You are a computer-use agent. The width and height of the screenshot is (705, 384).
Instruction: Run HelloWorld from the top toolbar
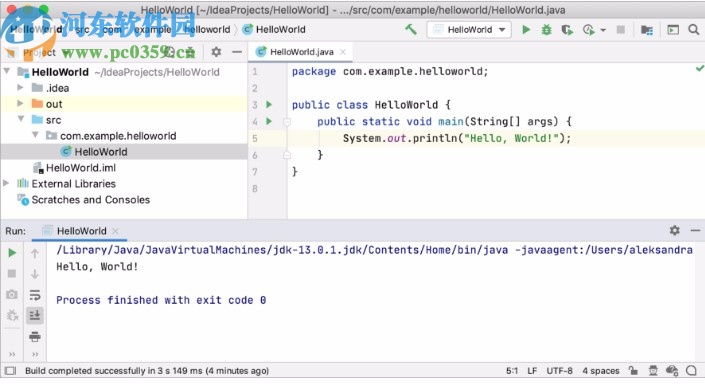[526, 30]
